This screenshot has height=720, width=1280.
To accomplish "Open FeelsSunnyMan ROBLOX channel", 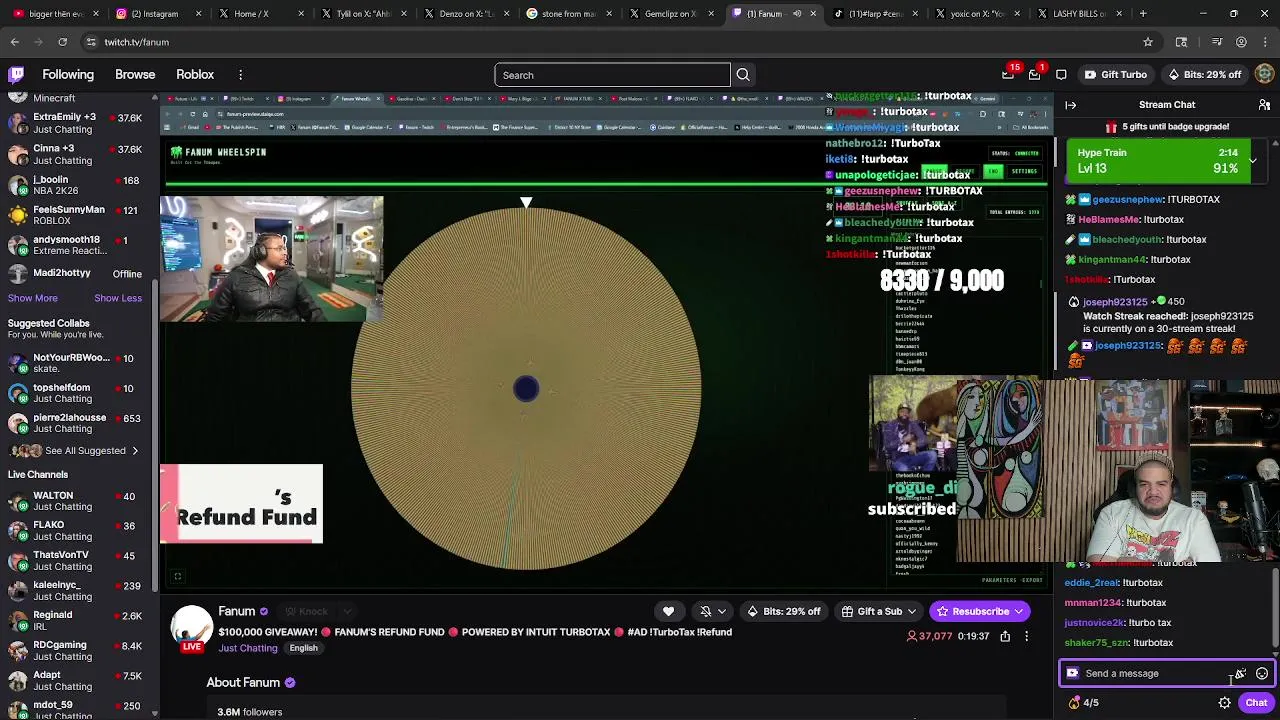I will point(78,216).
